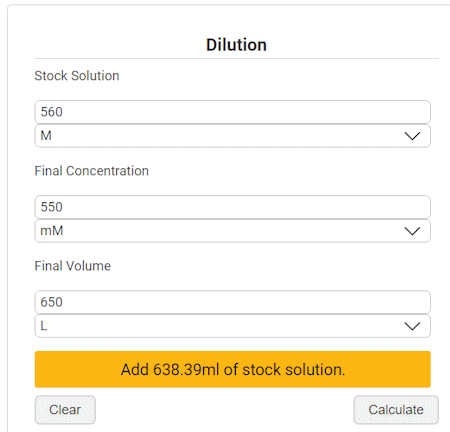Open the Final Volume L unit dropdown

click(x=233, y=326)
